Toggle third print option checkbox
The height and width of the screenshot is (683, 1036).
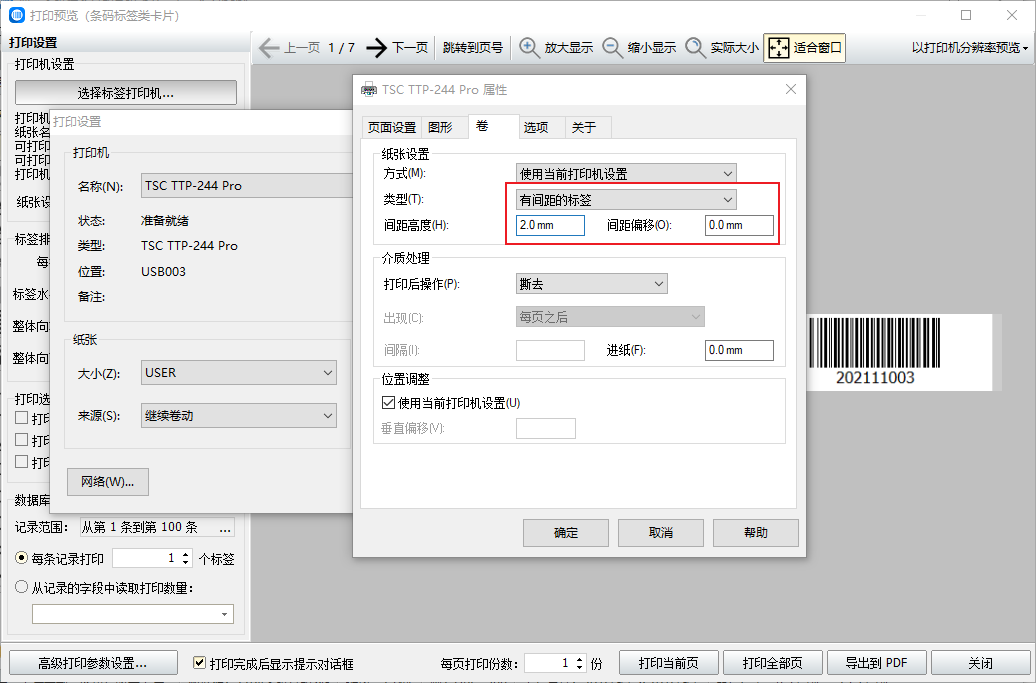click(21, 462)
